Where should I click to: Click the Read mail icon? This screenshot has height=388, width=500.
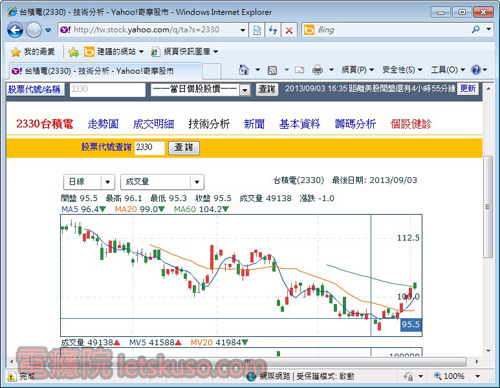[300, 70]
